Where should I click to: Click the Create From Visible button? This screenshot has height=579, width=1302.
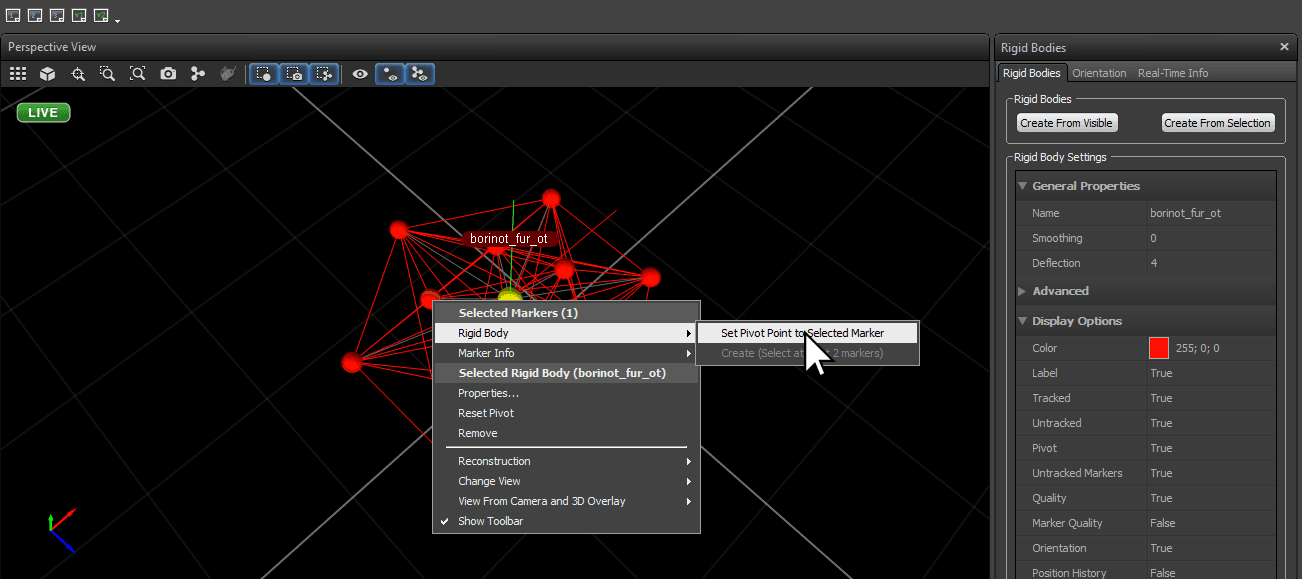pyautogui.click(x=1067, y=123)
